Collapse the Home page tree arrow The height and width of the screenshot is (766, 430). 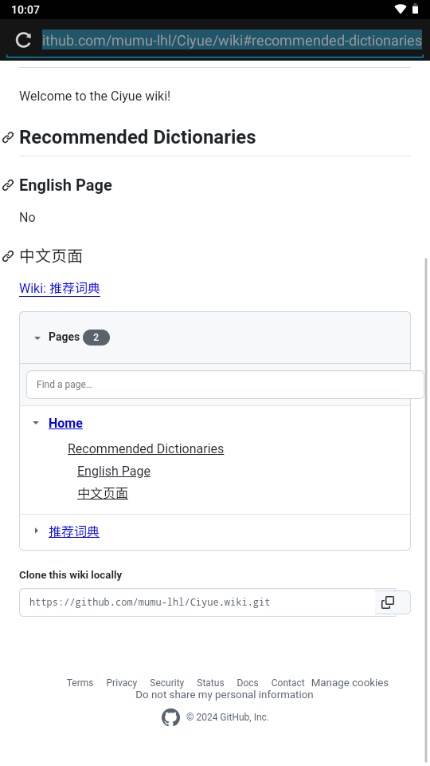click(x=36, y=423)
